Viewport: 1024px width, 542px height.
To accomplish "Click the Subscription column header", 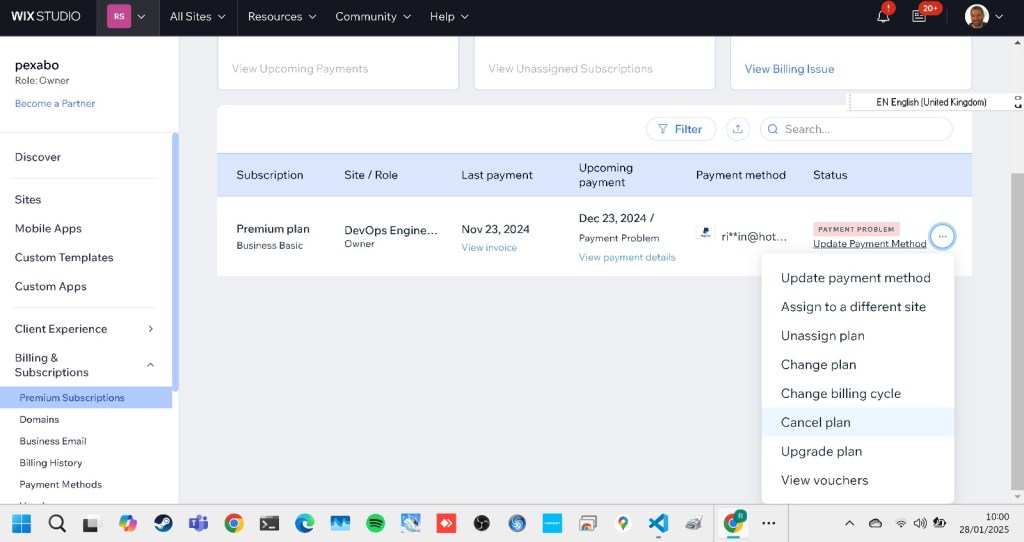I will [x=270, y=175].
